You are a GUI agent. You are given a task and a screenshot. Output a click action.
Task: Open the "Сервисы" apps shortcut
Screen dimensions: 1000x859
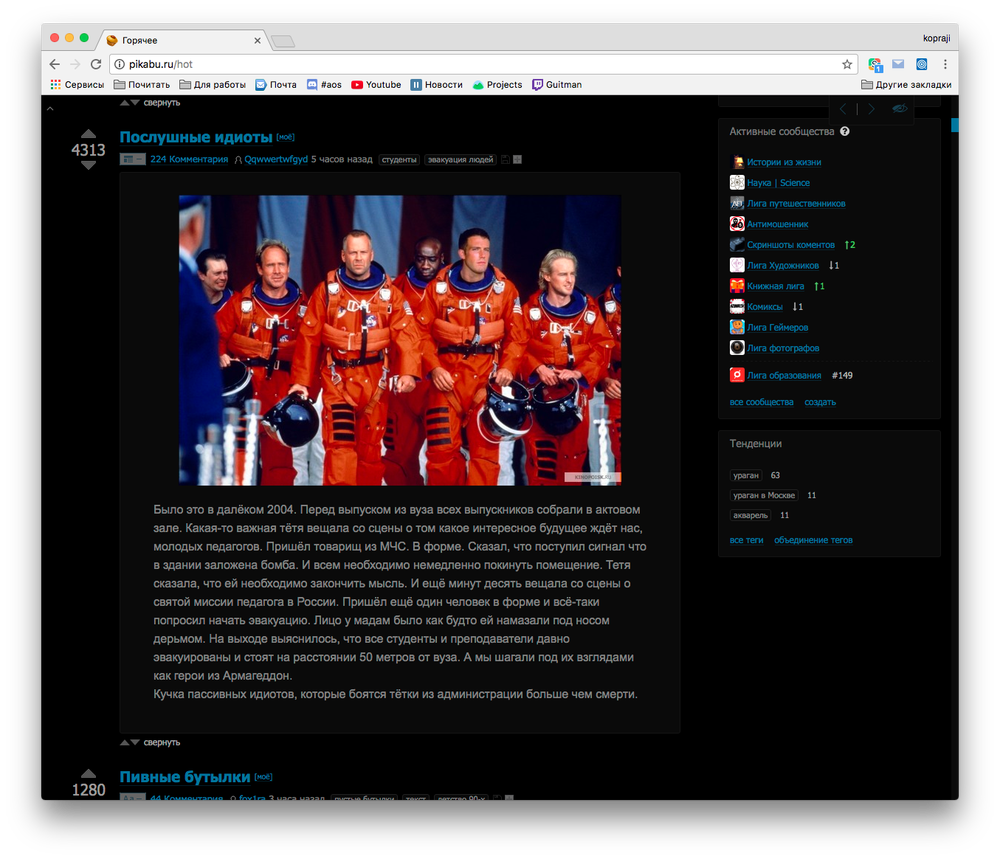pyautogui.click(x=77, y=85)
